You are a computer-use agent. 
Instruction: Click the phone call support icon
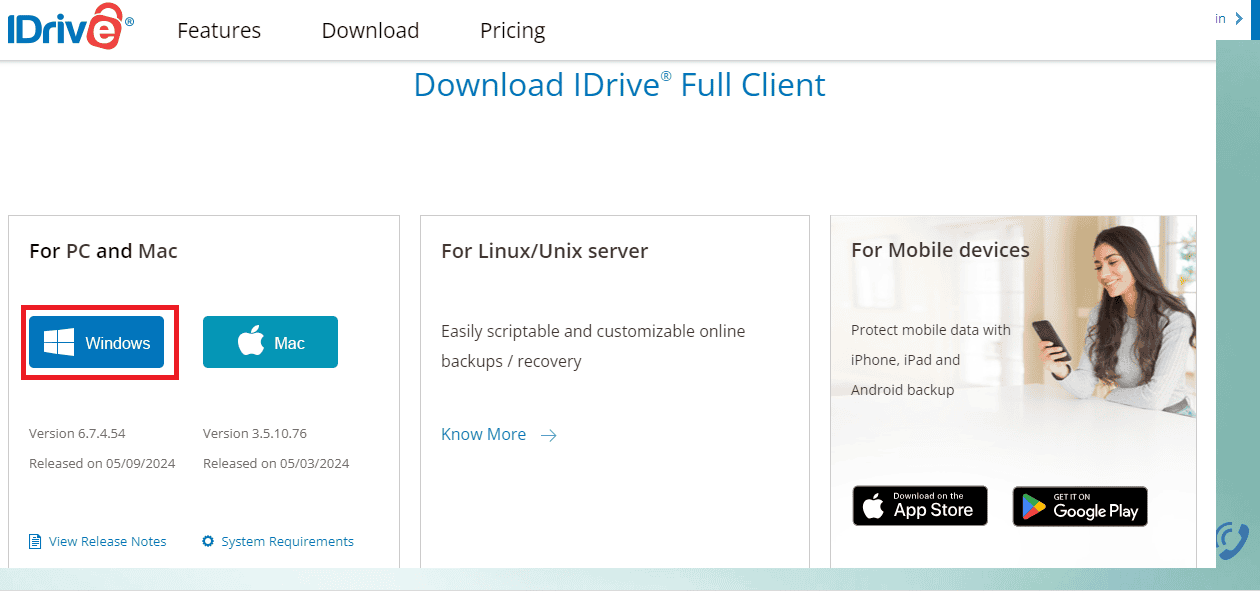point(1232,540)
